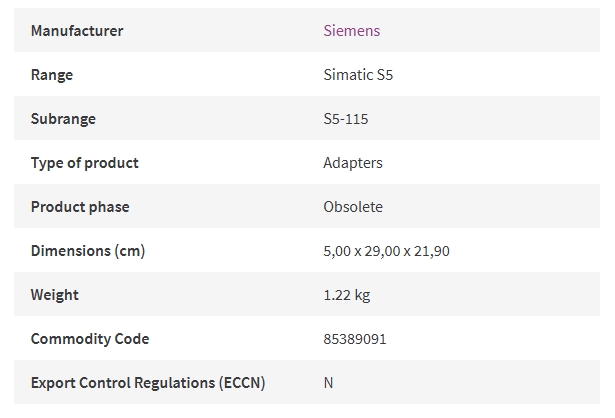Select the commodity code 85389091
Viewport: 615px width, 418px height.
click(355, 339)
